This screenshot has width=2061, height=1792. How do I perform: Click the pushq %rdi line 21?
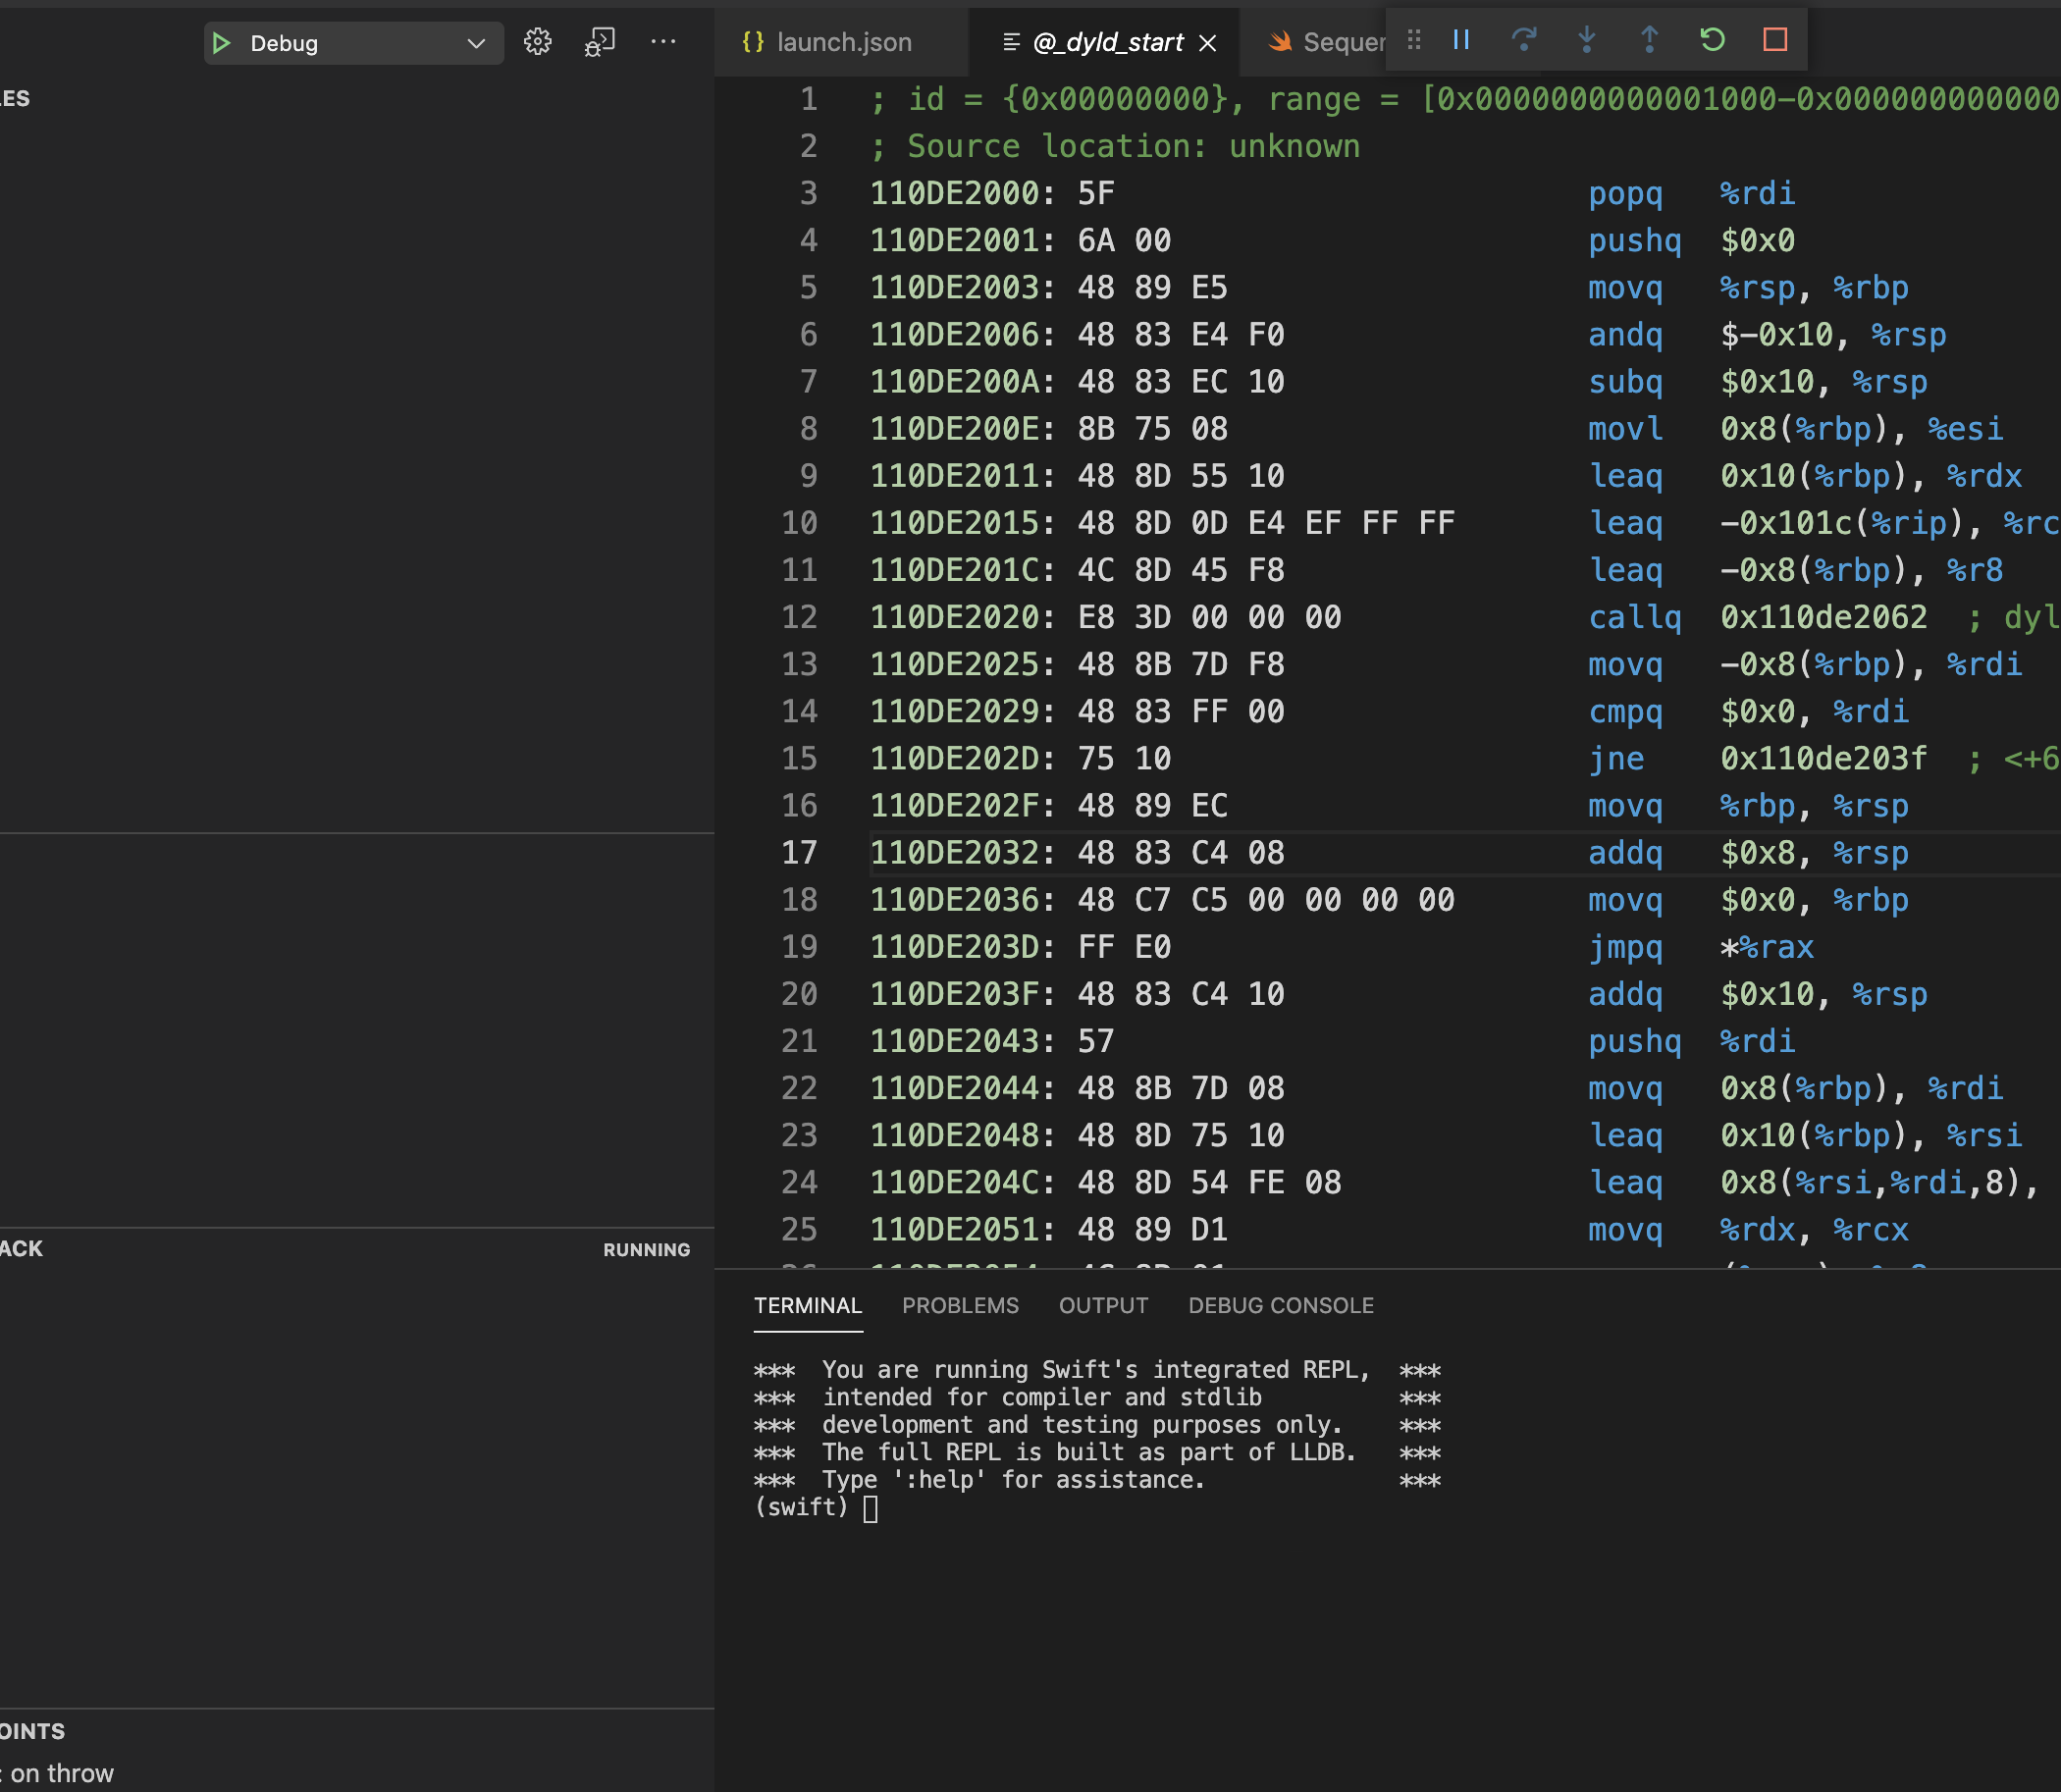pos(1465,1041)
